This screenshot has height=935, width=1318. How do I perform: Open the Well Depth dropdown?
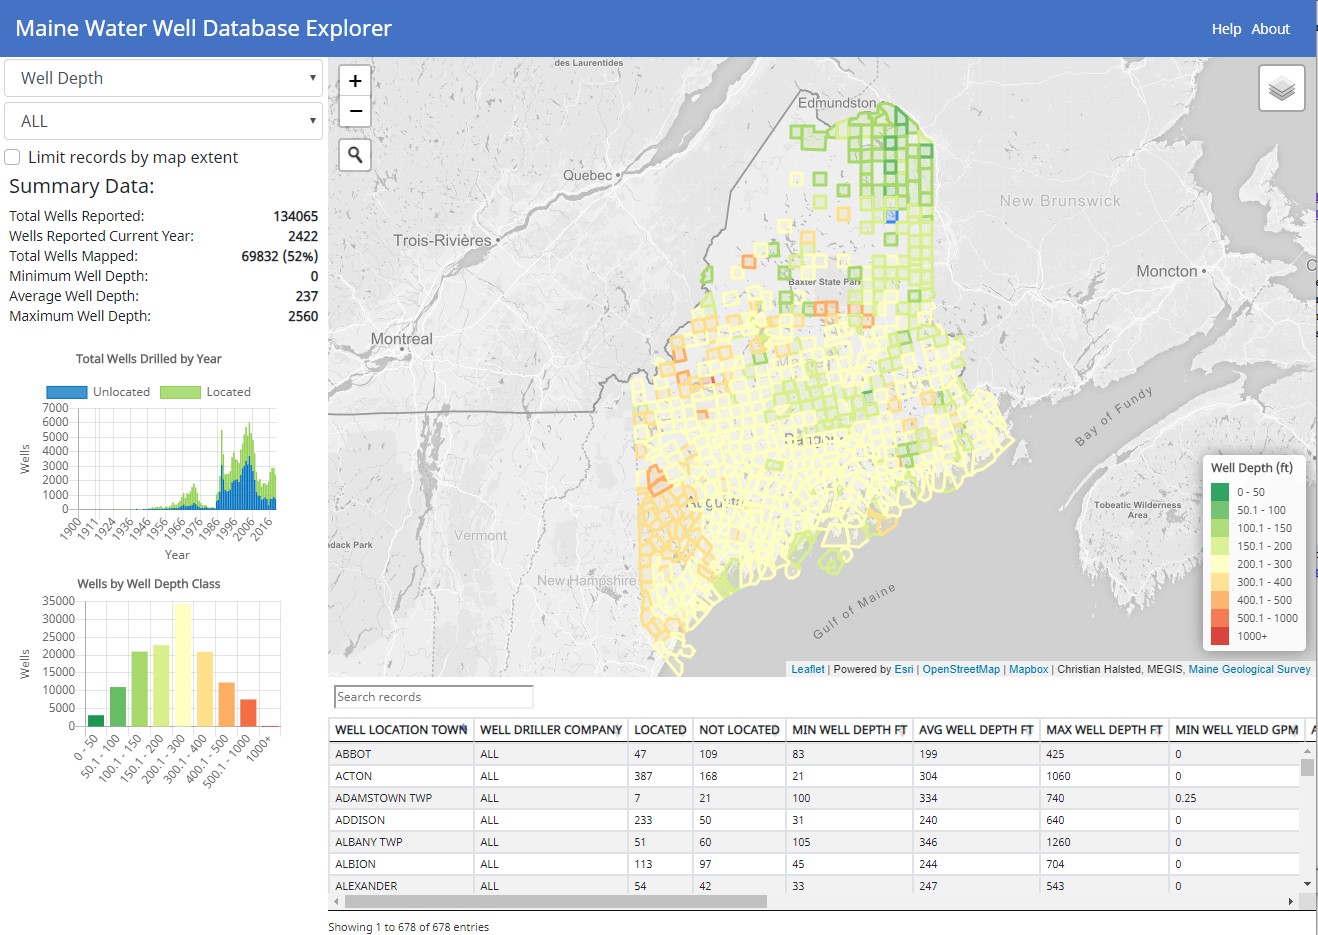coord(163,78)
